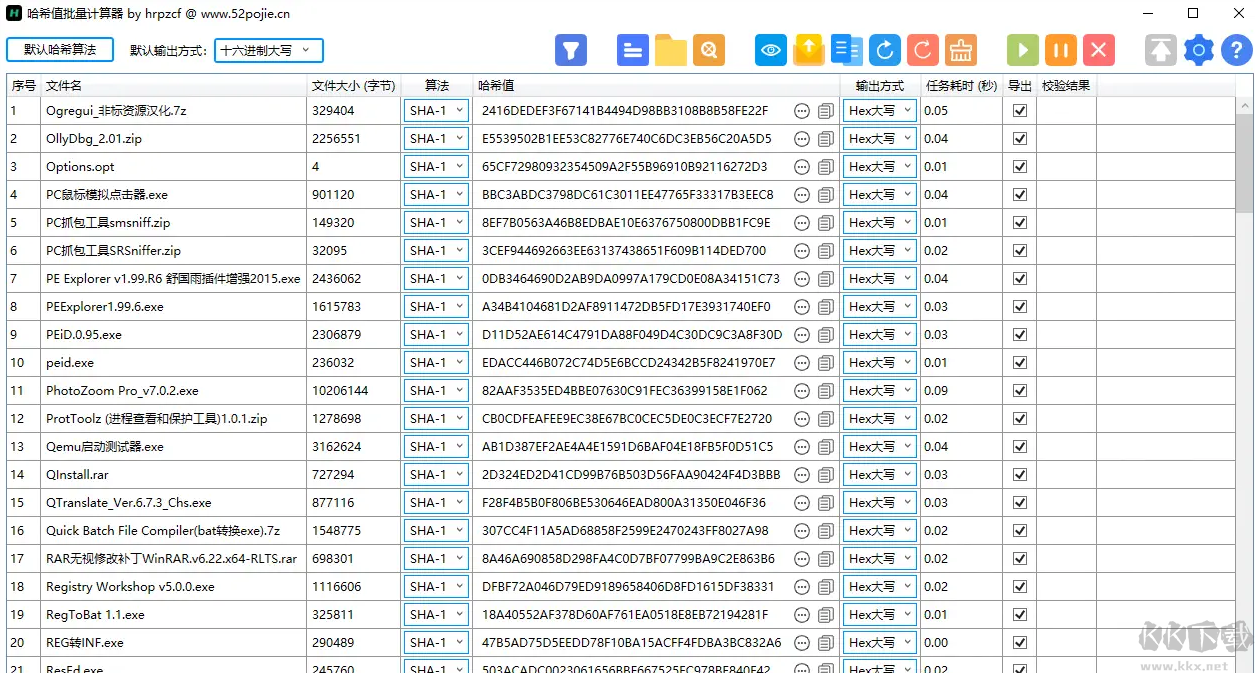Uncheck export for Ogregui_非标资源汉化.7z
The height and width of the screenshot is (673, 1255).
1020,111
